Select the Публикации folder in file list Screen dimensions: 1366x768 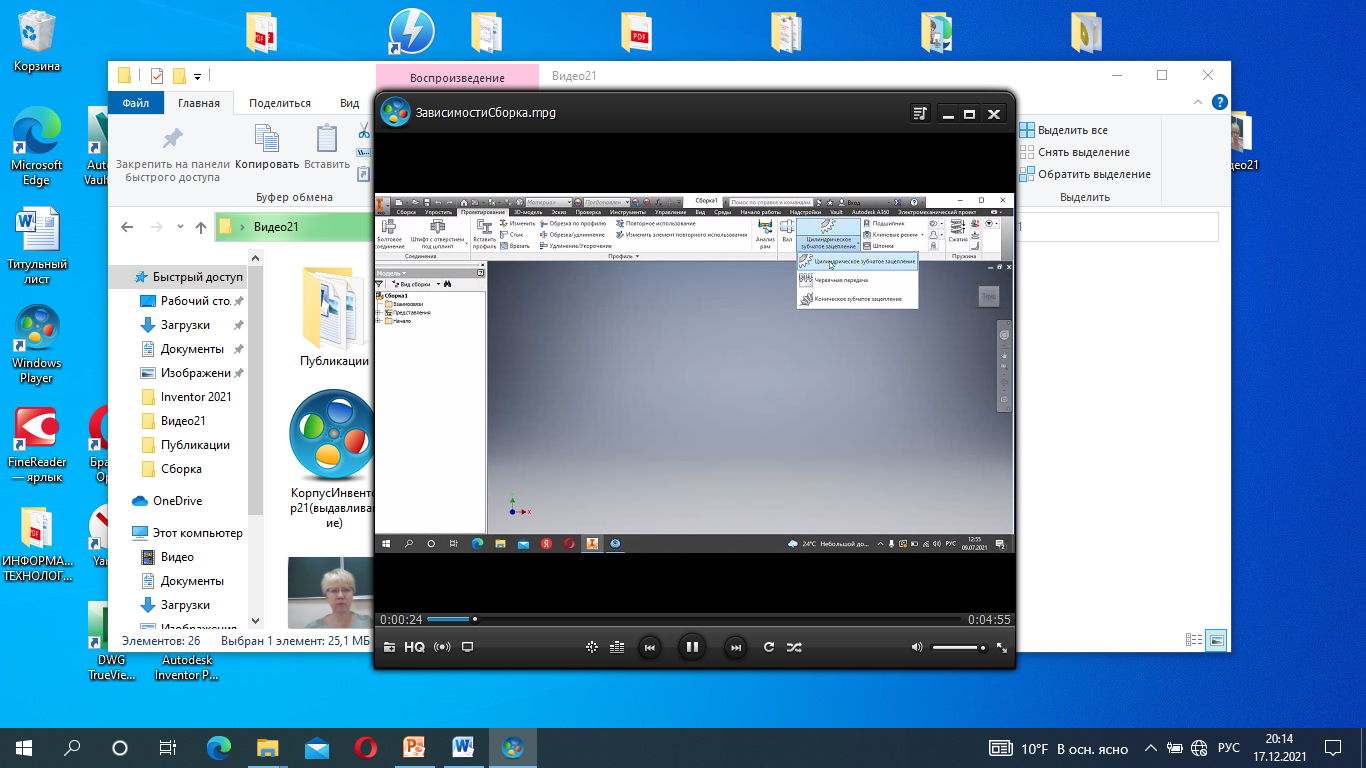coord(334,318)
